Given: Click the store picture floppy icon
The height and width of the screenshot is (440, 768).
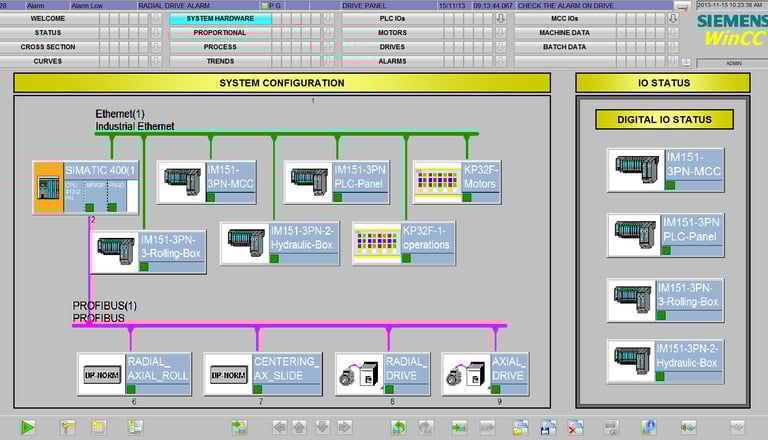Looking at the screenshot, I should tap(548, 427).
